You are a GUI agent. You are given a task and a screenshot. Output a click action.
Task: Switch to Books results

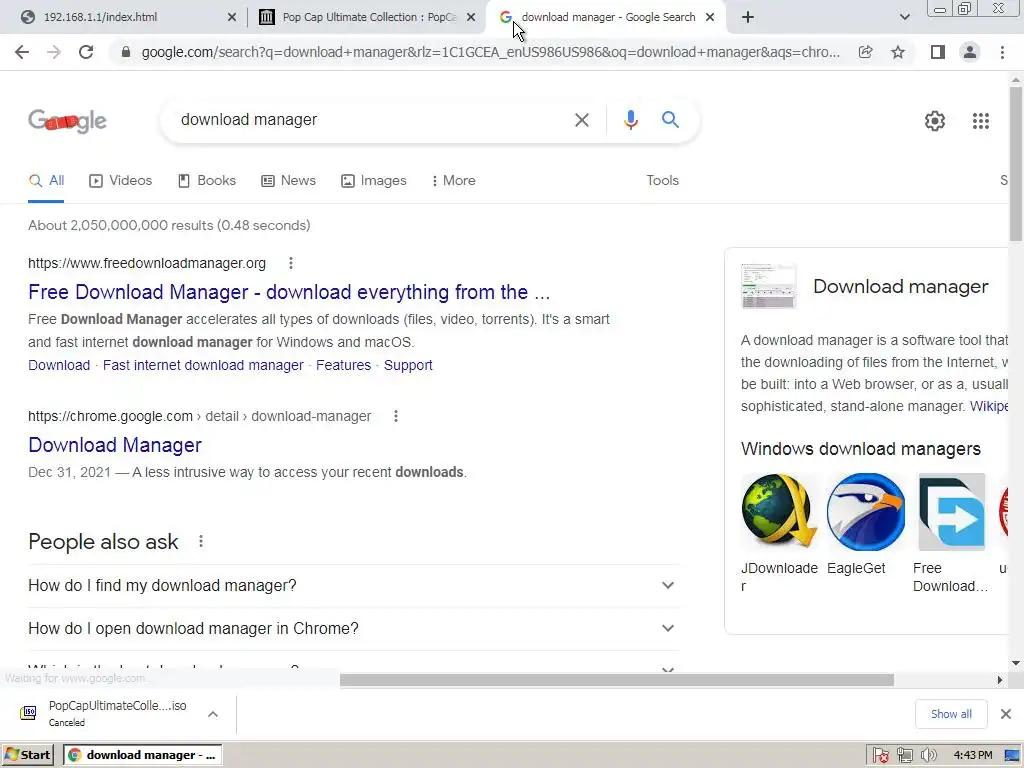click(x=207, y=181)
